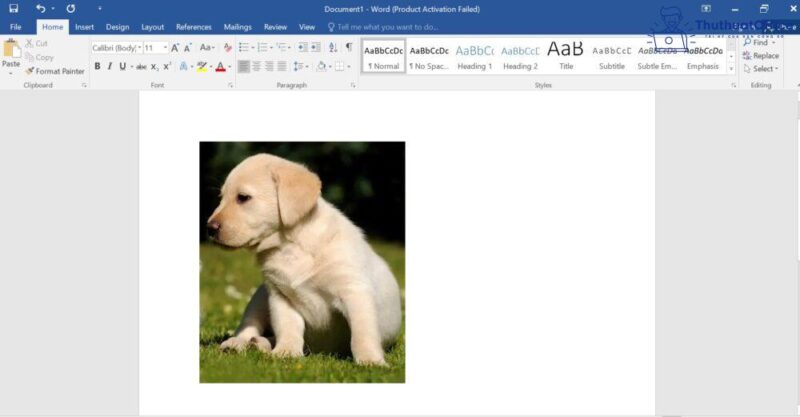Viewport: 800px width, 417px height.
Task: Apply the Normal style
Action: pyautogui.click(x=384, y=56)
